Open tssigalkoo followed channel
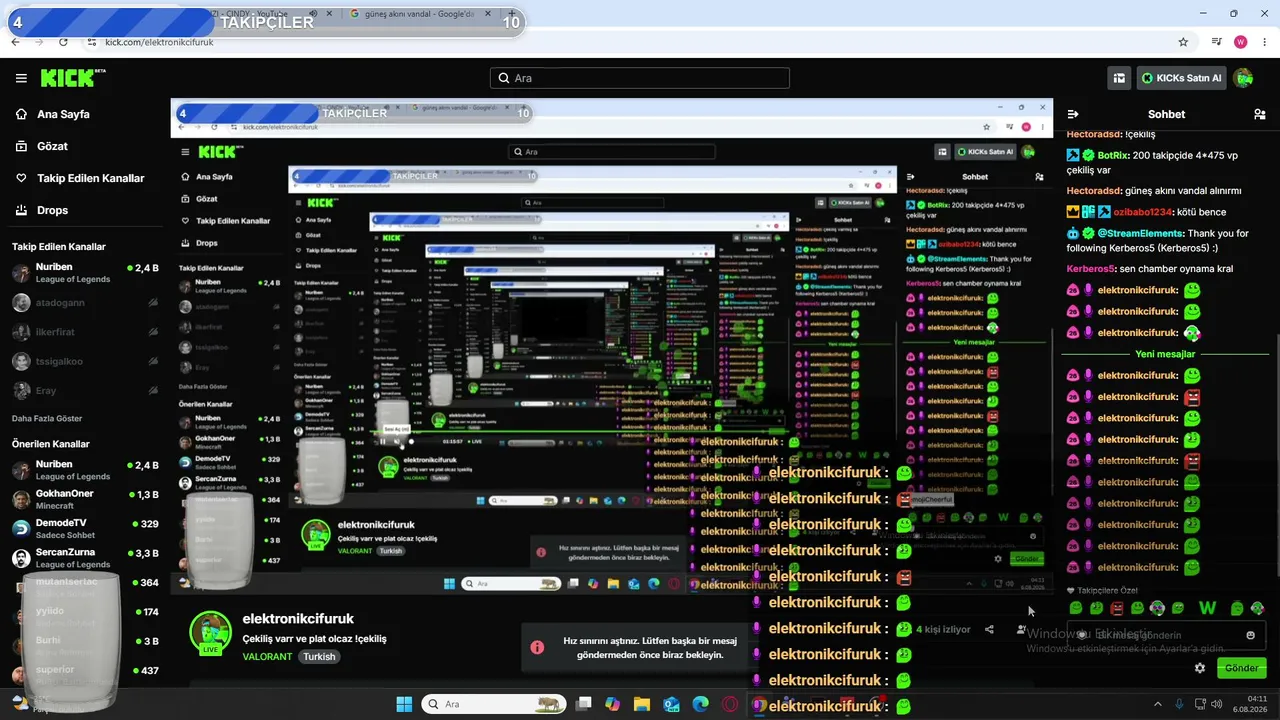 (85, 361)
